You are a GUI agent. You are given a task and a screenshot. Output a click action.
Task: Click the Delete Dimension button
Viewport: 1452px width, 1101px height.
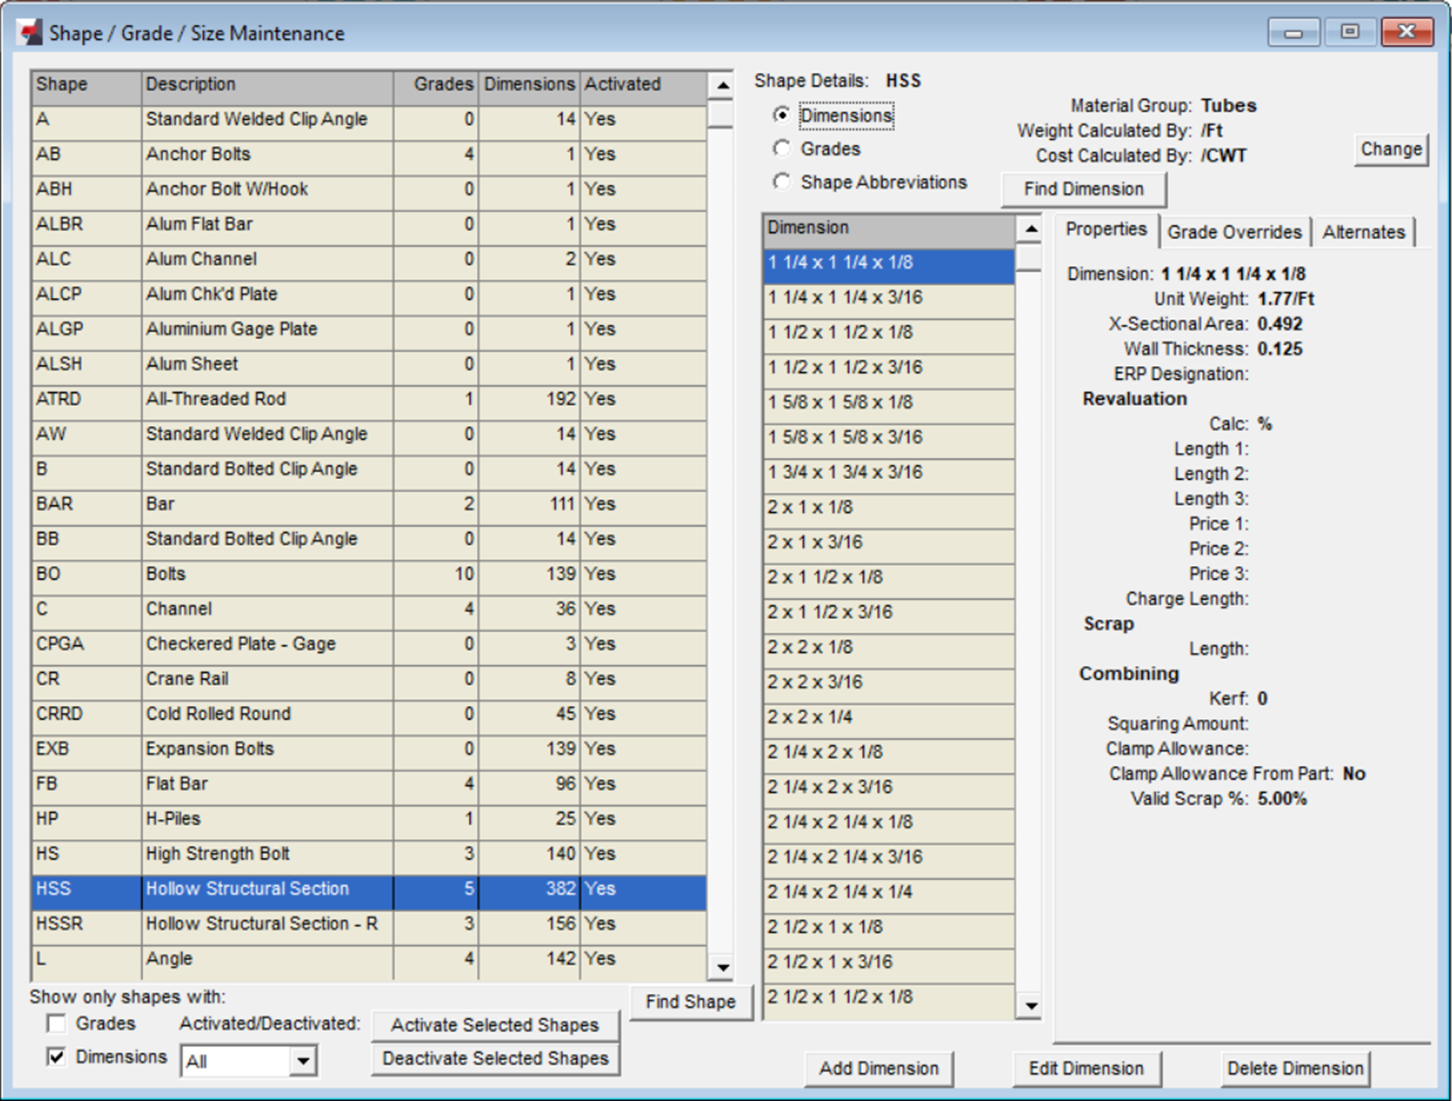pyautogui.click(x=1295, y=1068)
